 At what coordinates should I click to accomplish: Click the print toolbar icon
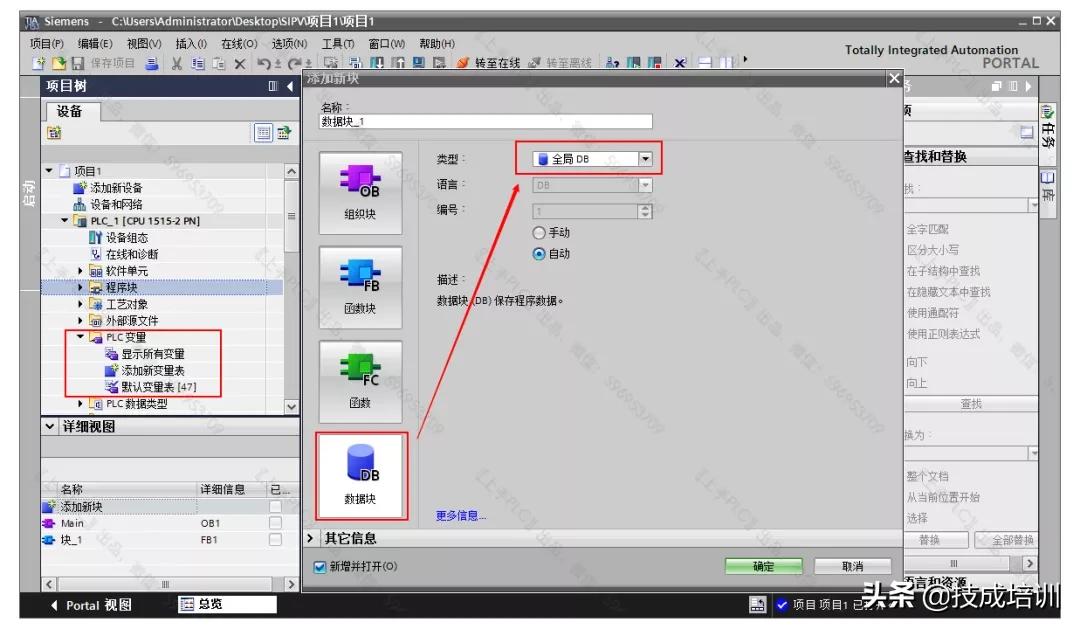pos(152,63)
